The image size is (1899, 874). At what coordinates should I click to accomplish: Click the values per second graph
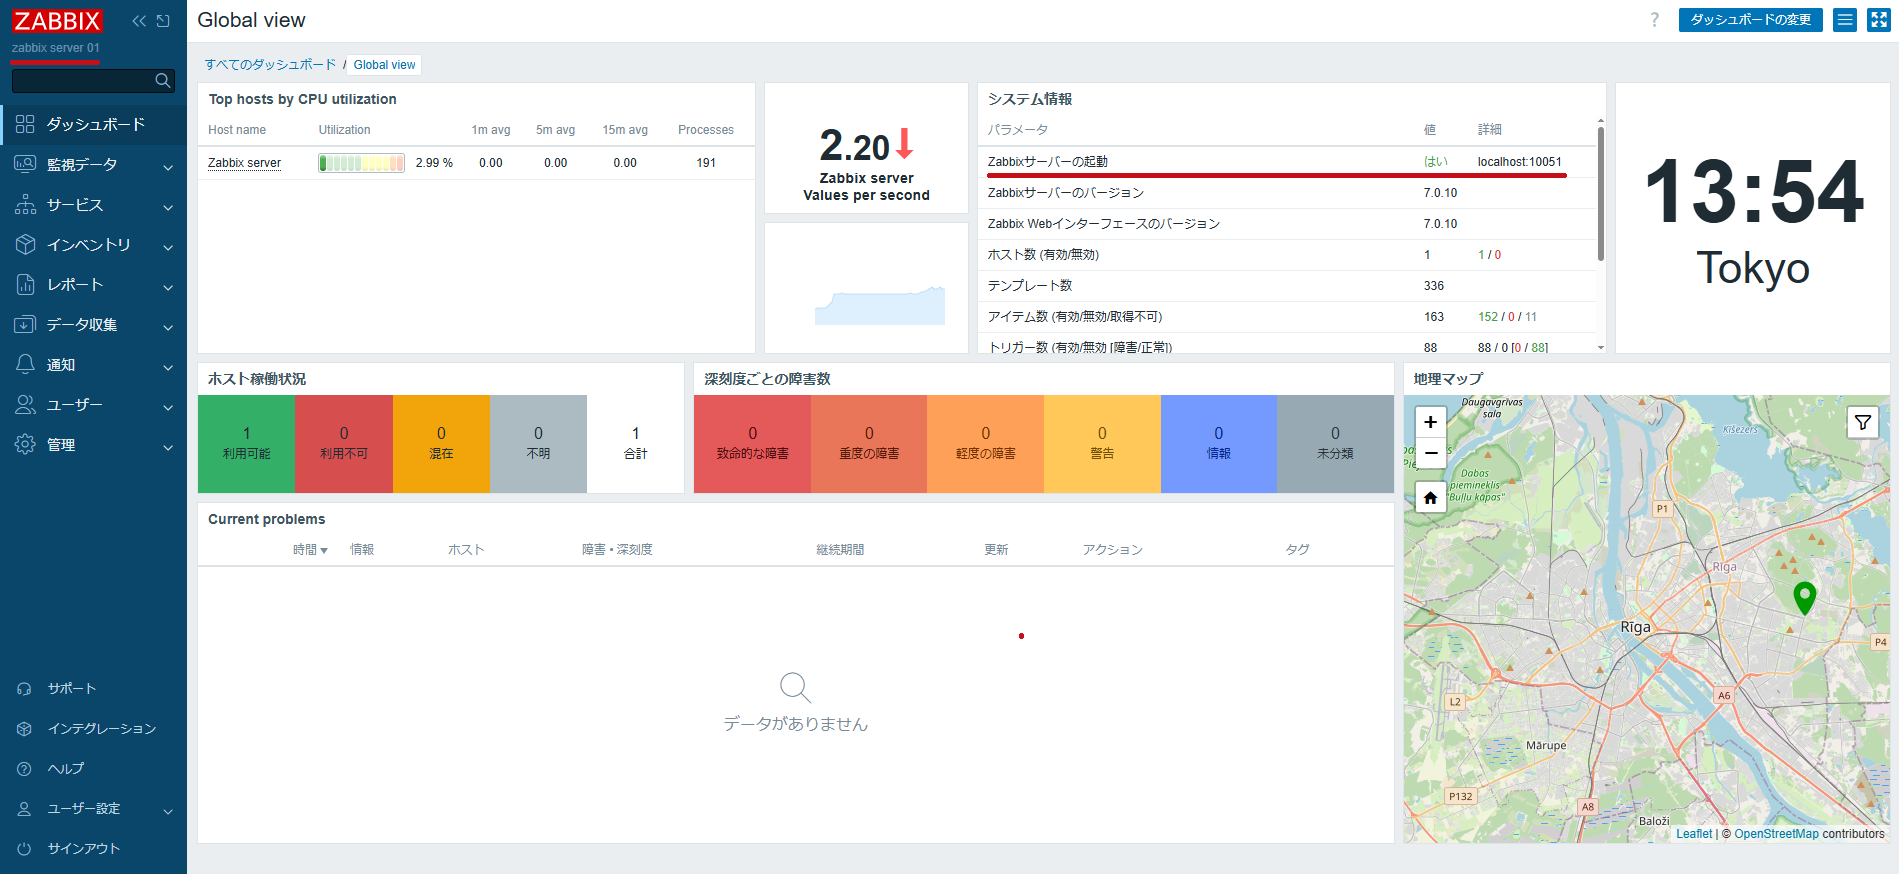click(x=880, y=306)
